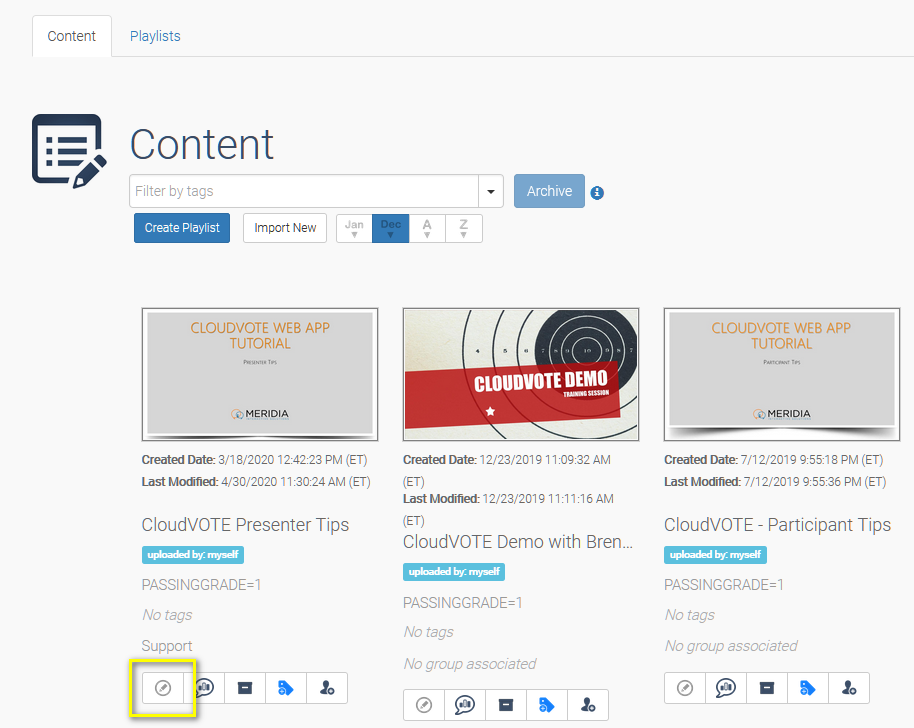Assign group to CloudVOTE - Participant Tips
This screenshot has width=914, height=728.
849,688
